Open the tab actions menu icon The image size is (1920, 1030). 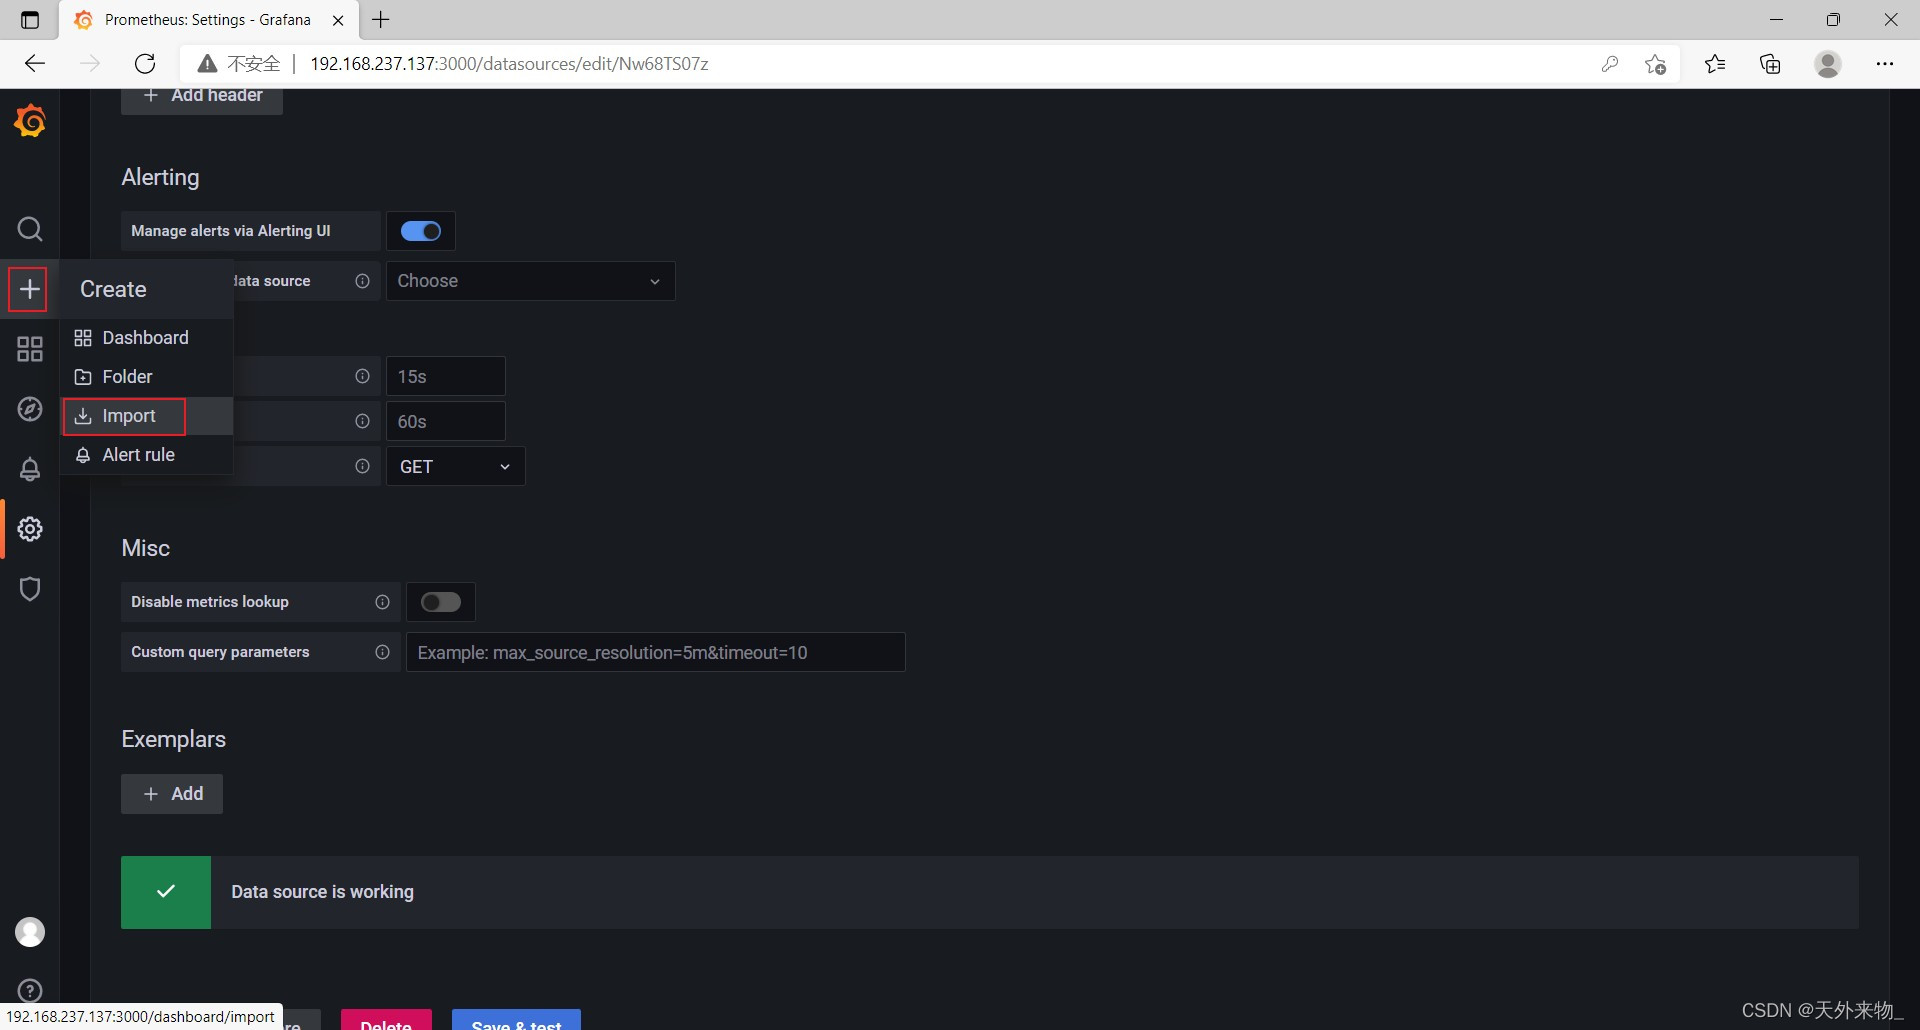pyautogui.click(x=30, y=20)
